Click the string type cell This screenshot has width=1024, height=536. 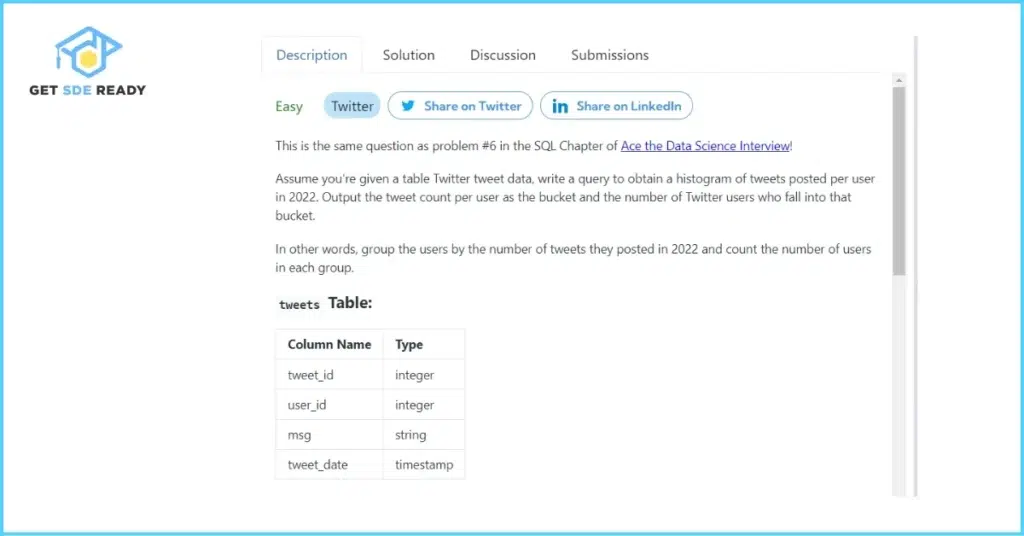click(x=424, y=435)
